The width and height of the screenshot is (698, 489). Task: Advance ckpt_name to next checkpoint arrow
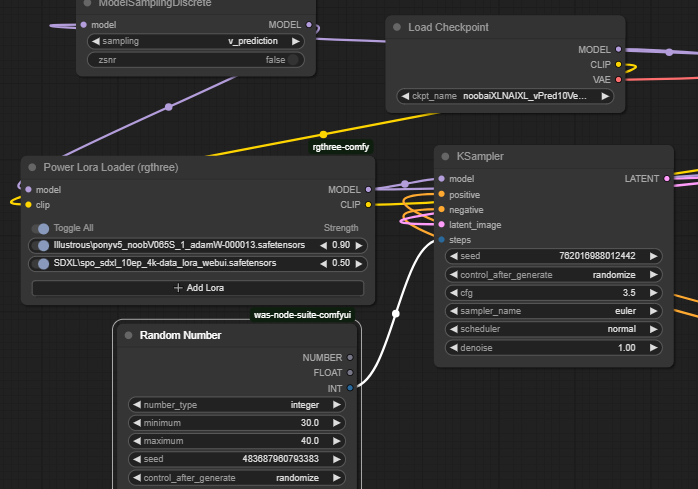click(x=605, y=96)
